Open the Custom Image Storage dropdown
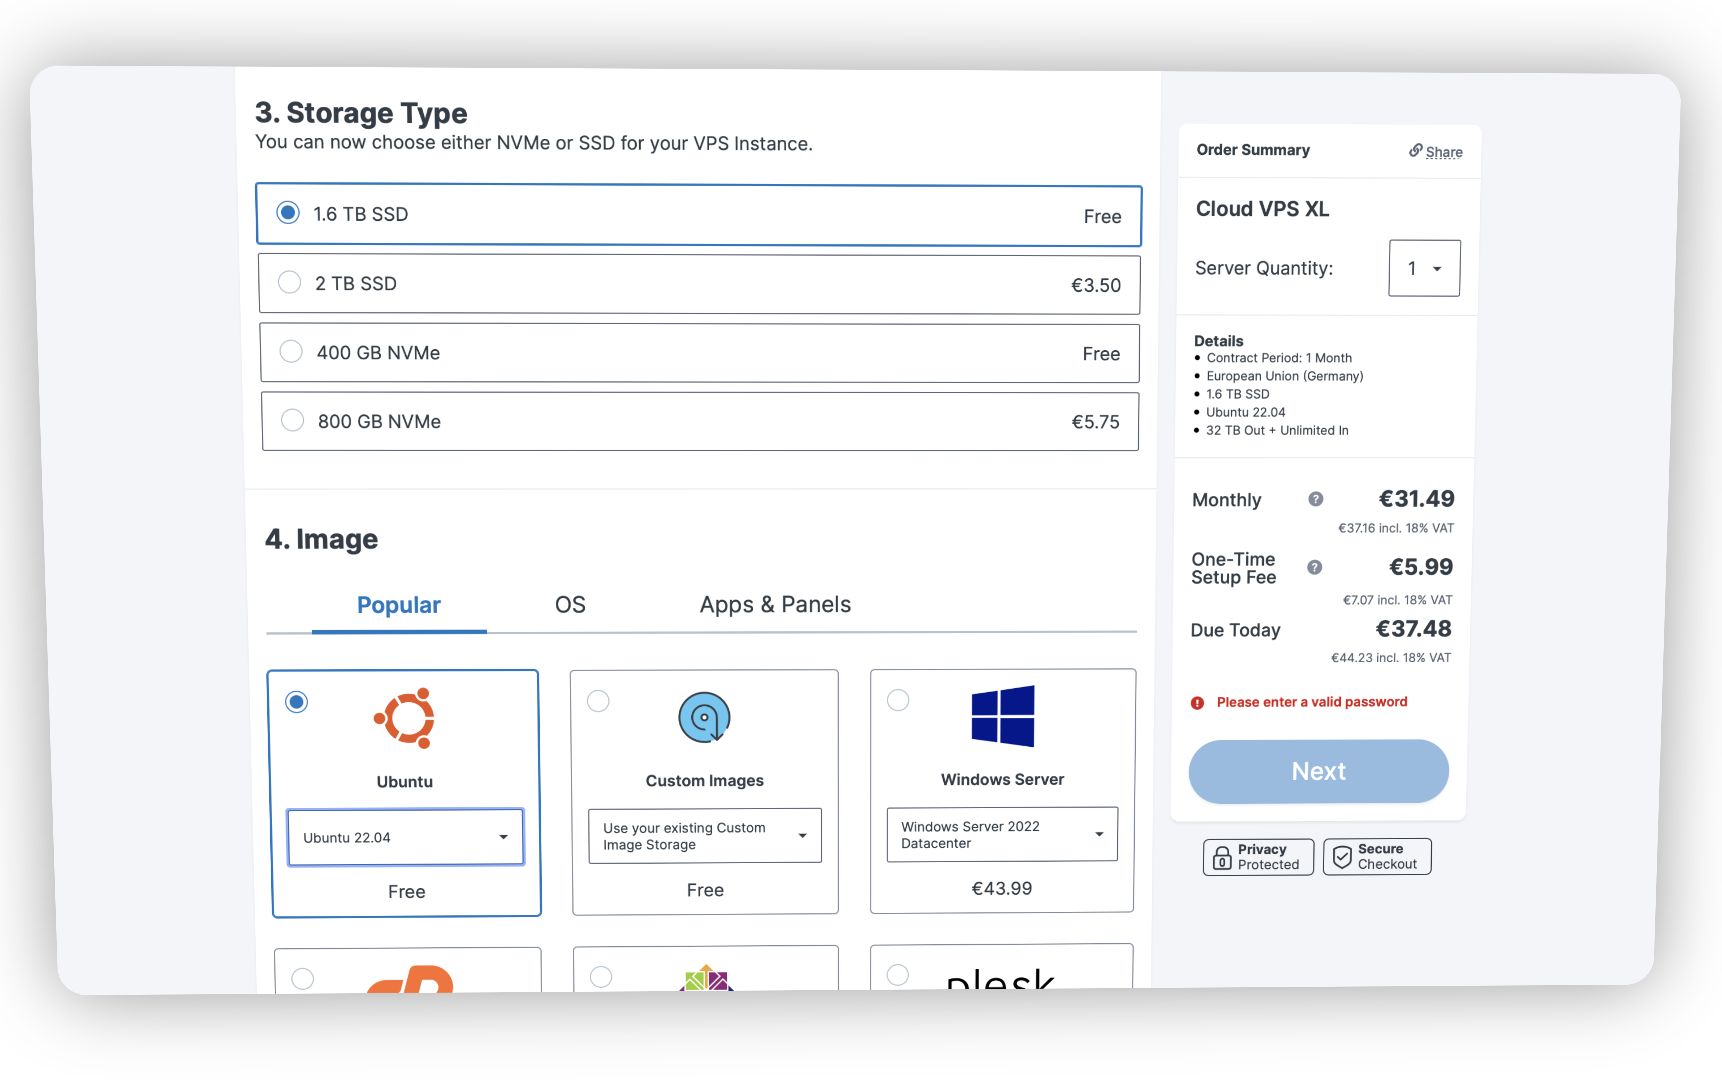Screen dimensions: 1722x1080 [x=705, y=836]
